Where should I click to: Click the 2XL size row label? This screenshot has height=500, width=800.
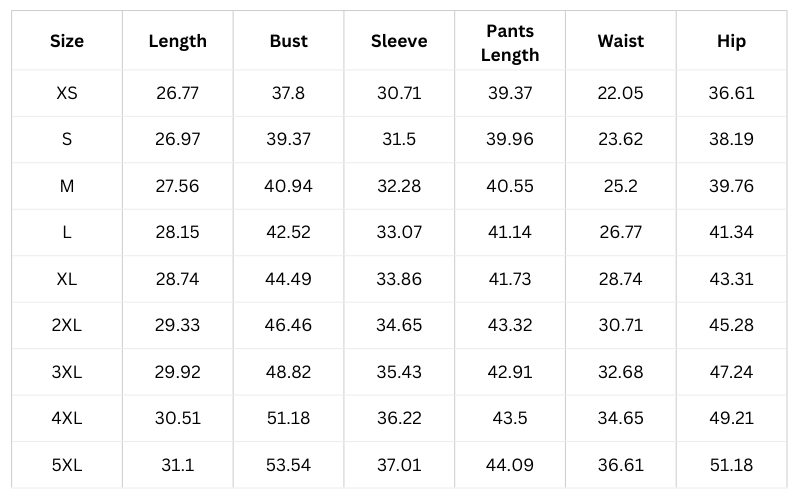[67, 325]
